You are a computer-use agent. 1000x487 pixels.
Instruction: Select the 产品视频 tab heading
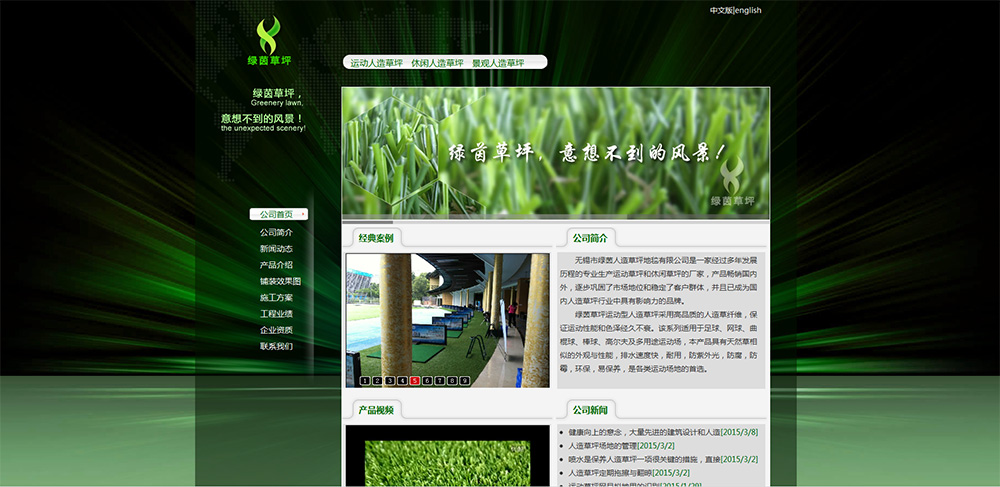376,410
